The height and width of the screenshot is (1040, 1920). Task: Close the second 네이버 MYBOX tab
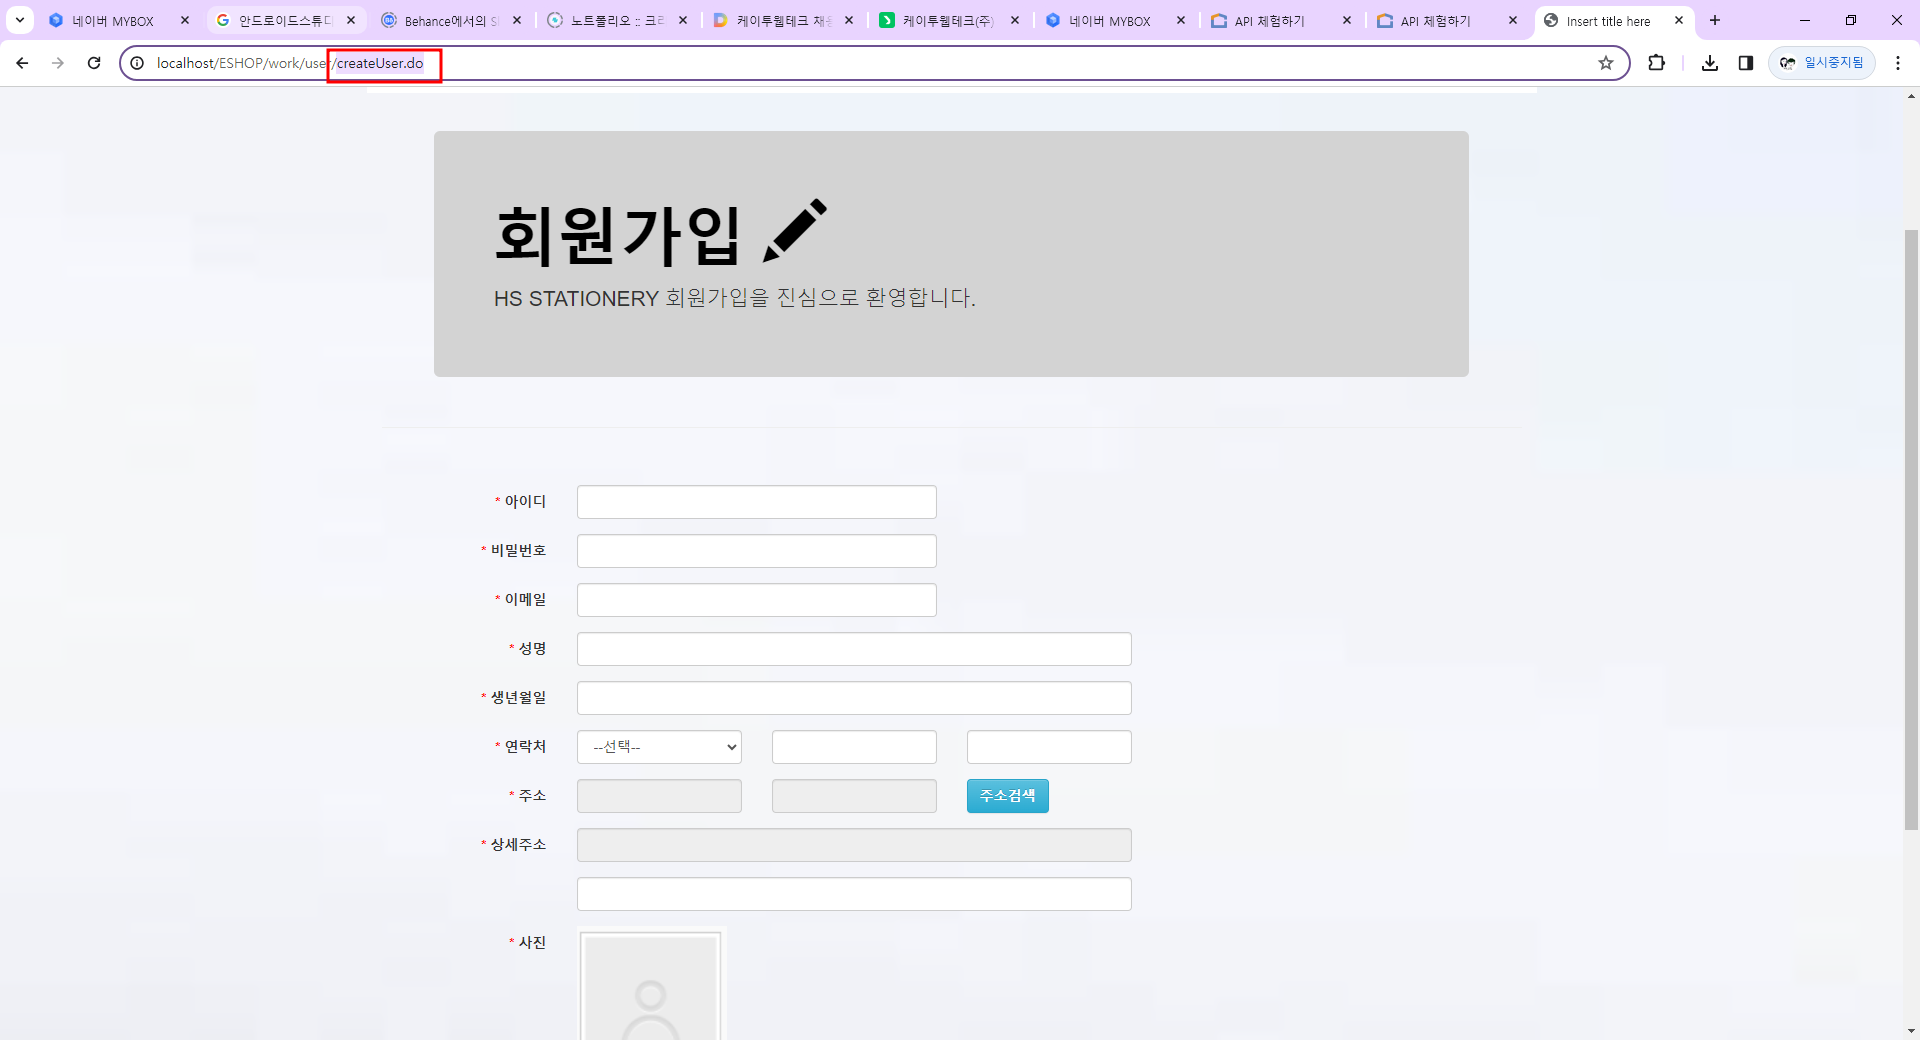1181,20
